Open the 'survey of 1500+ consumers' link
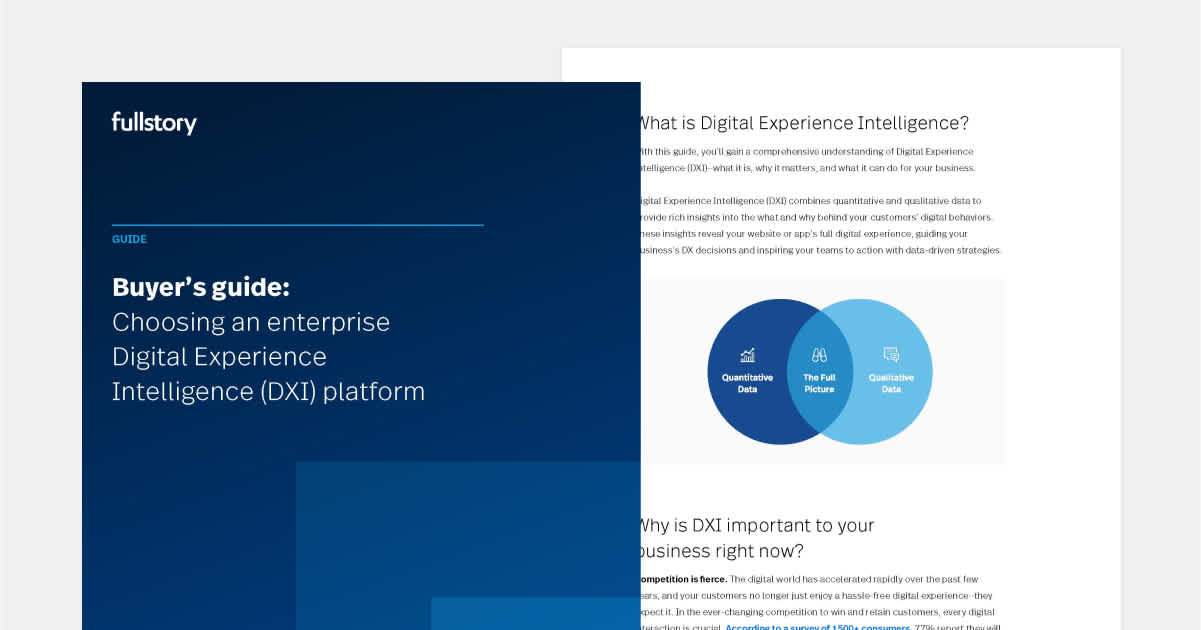1201x630 pixels. tap(818, 627)
